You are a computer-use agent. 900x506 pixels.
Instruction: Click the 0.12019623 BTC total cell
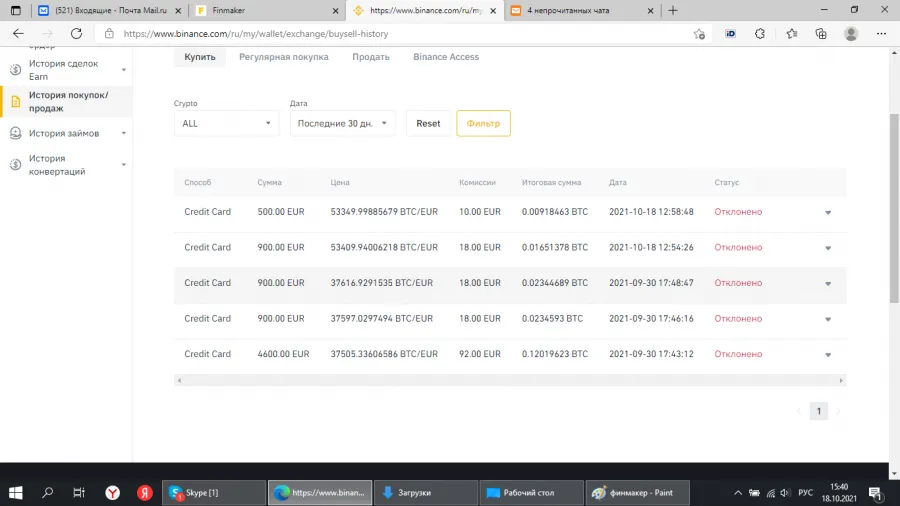pyautogui.click(x=554, y=354)
